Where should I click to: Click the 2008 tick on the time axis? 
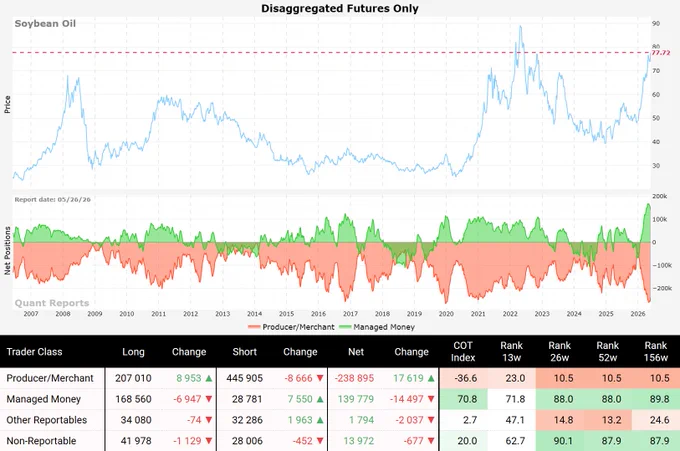[x=63, y=314]
